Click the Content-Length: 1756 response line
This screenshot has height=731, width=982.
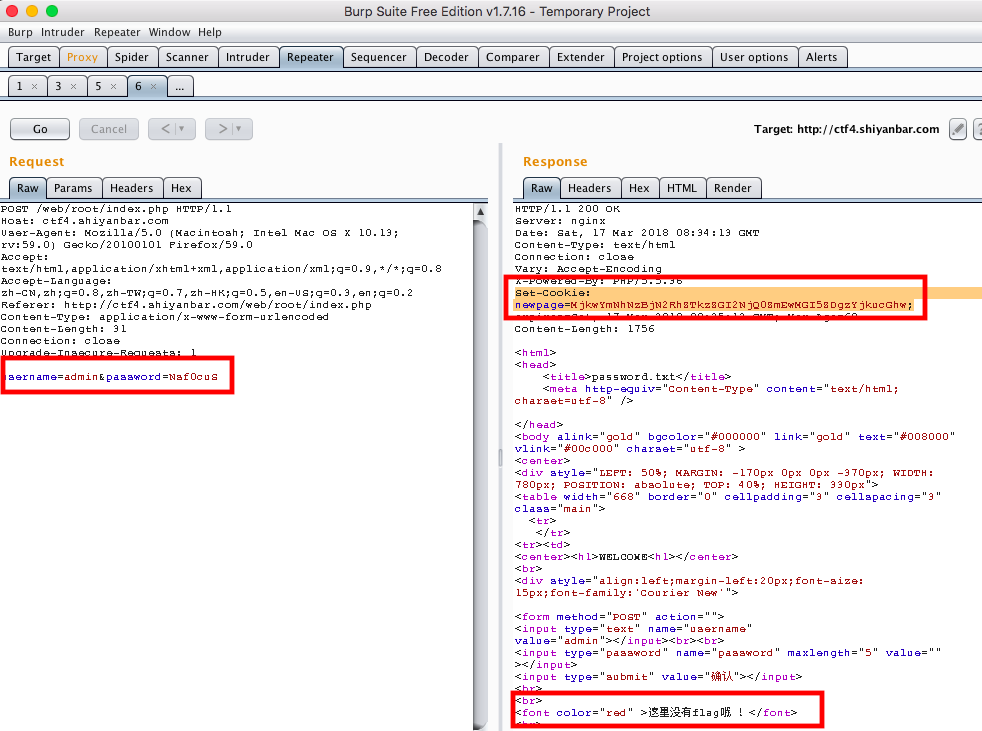tap(584, 328)
